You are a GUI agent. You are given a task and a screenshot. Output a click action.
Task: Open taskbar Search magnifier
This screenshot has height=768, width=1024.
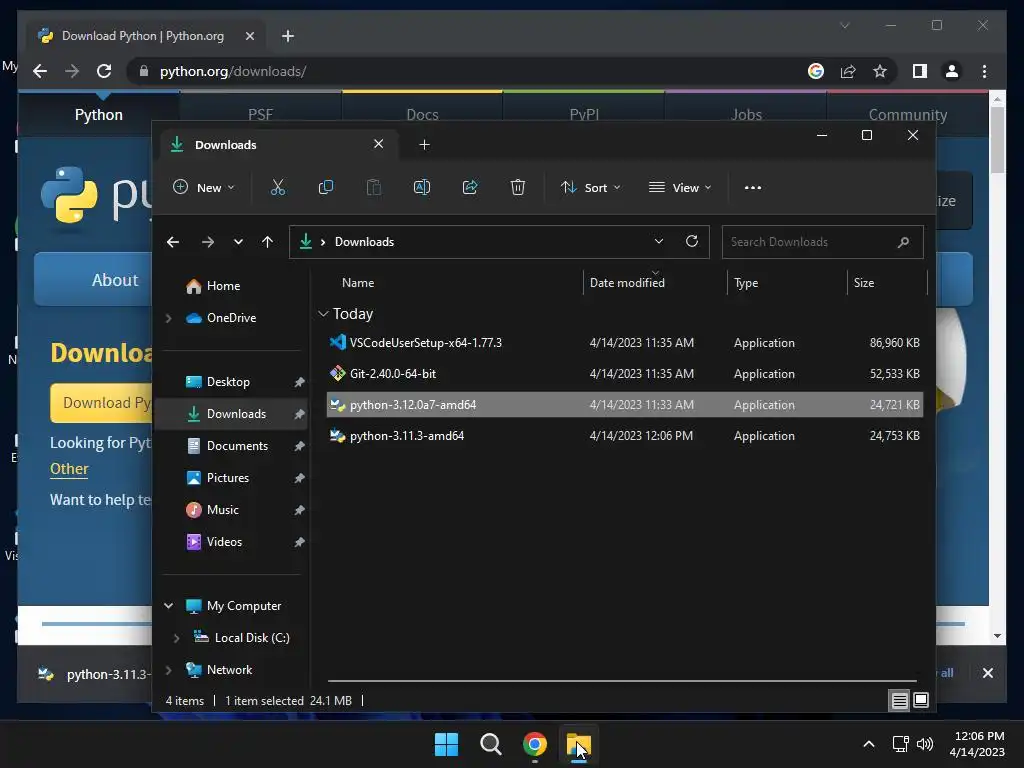(490, 744)
